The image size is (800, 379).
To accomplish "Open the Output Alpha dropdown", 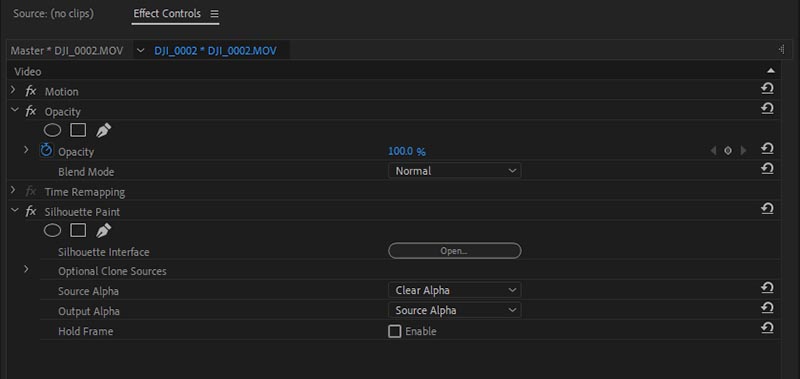I will (x=455, y=310).
